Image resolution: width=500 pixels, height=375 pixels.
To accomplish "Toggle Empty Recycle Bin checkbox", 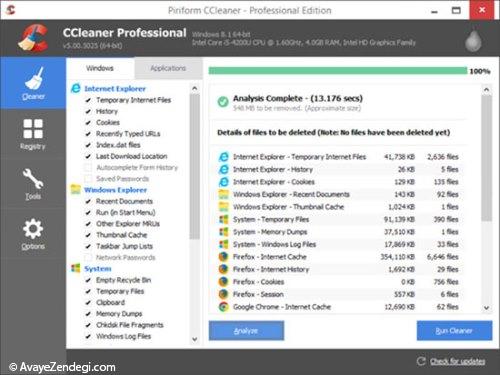I will [x=88, y=280].
